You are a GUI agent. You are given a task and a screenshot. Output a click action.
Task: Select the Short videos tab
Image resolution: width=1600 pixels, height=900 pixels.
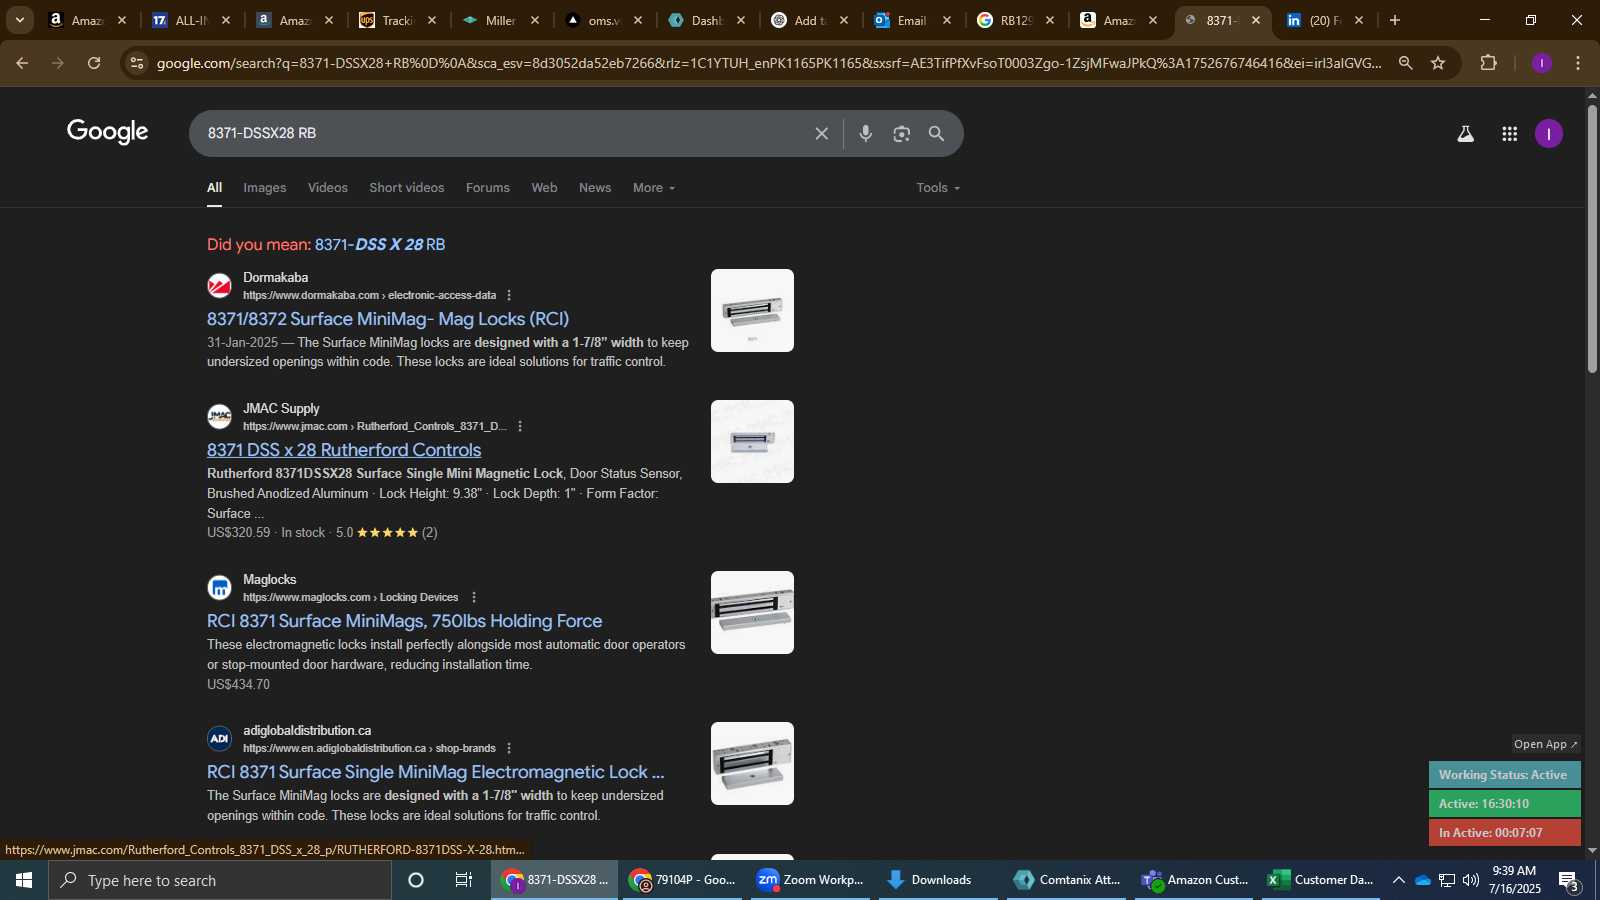pyautogui.click(x=407, y=188)
